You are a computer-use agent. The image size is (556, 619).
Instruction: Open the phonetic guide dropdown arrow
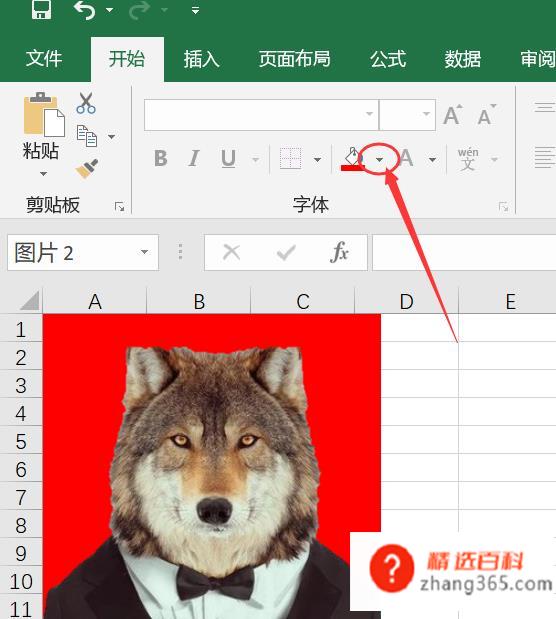click(494, 160)
